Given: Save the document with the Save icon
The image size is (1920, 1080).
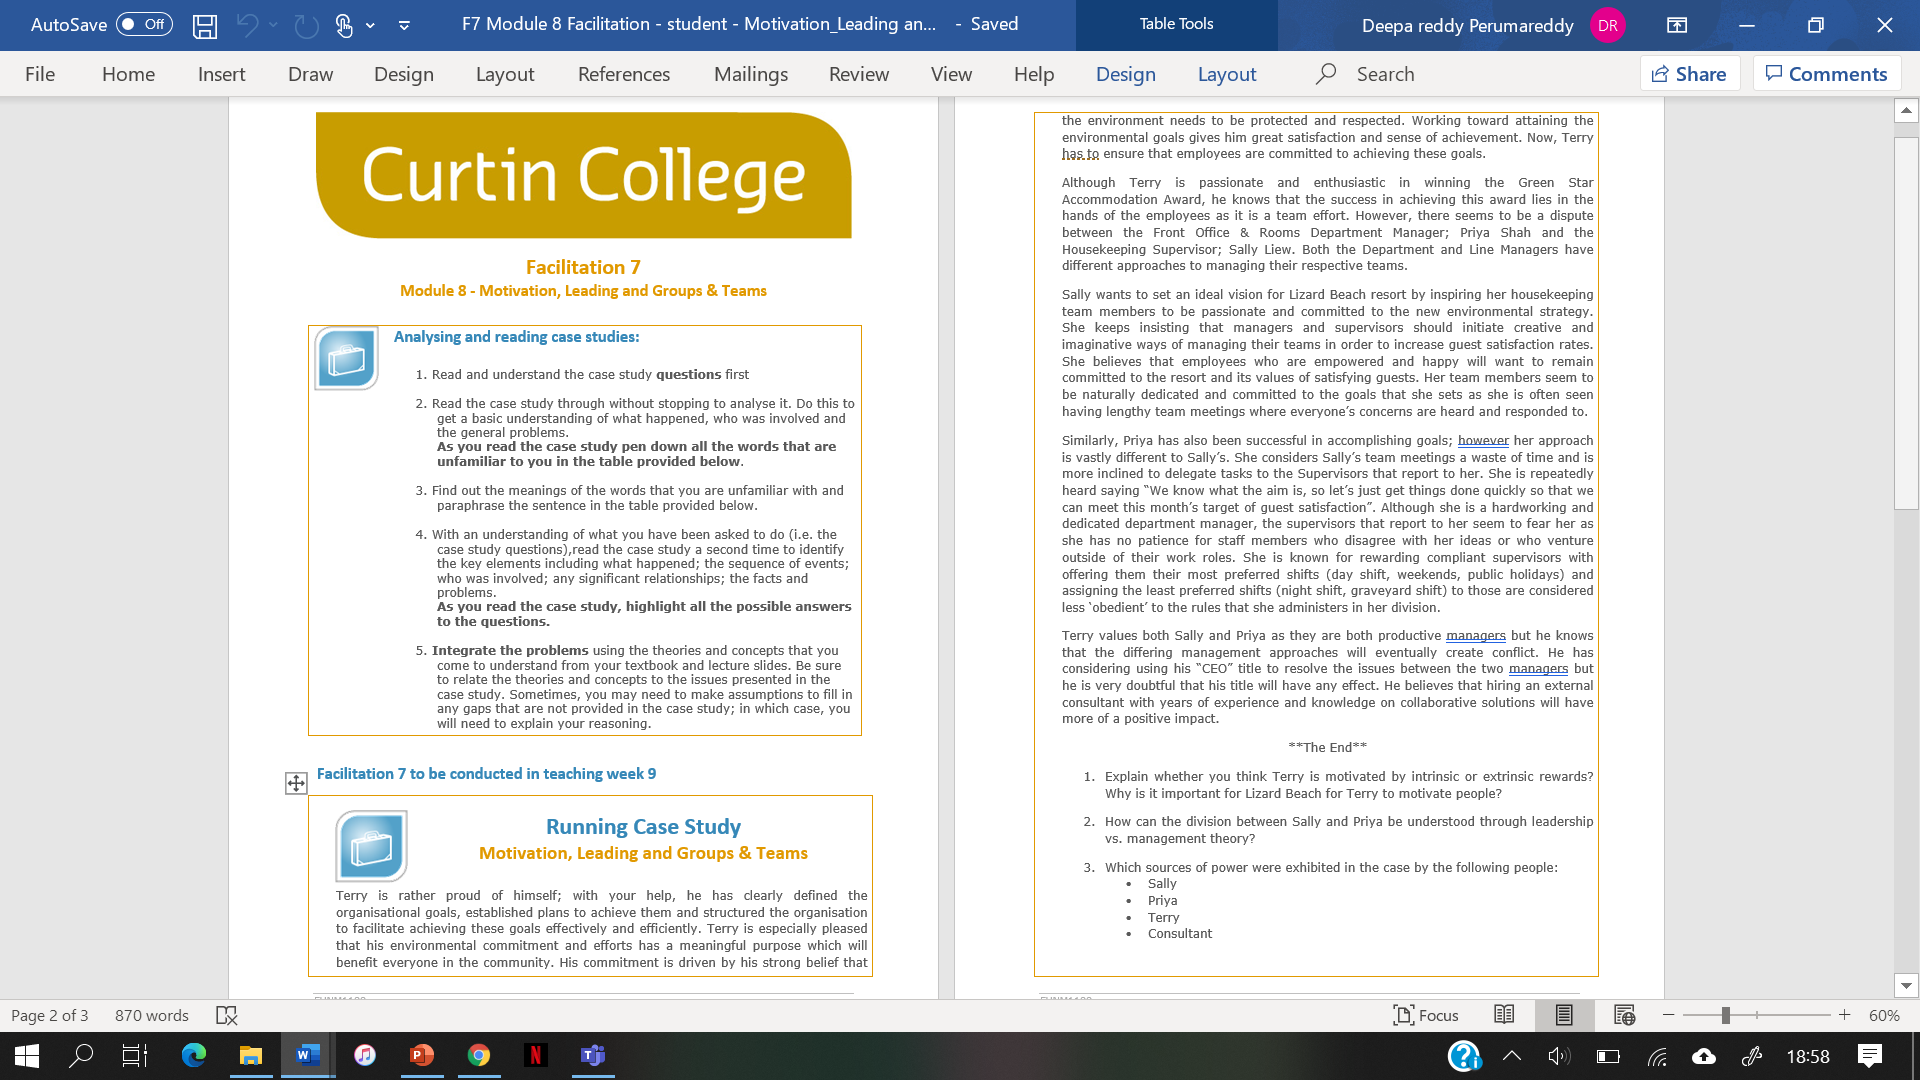Looking at the screenshot, I should pyautogui.click(x=204, y=25).
